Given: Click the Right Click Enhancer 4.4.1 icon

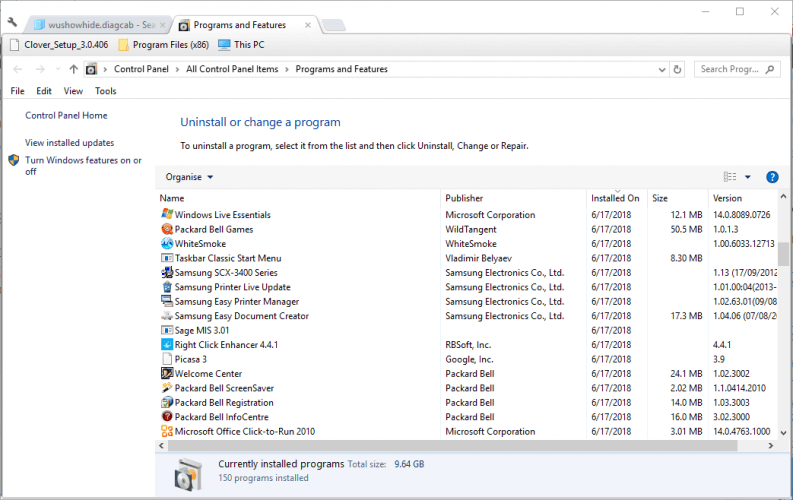Looking at the screenshot, I should tap(167, 344).
